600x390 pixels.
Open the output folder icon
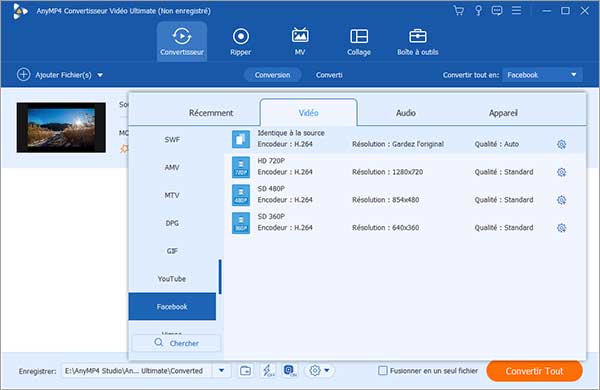[x=246, y=370]
